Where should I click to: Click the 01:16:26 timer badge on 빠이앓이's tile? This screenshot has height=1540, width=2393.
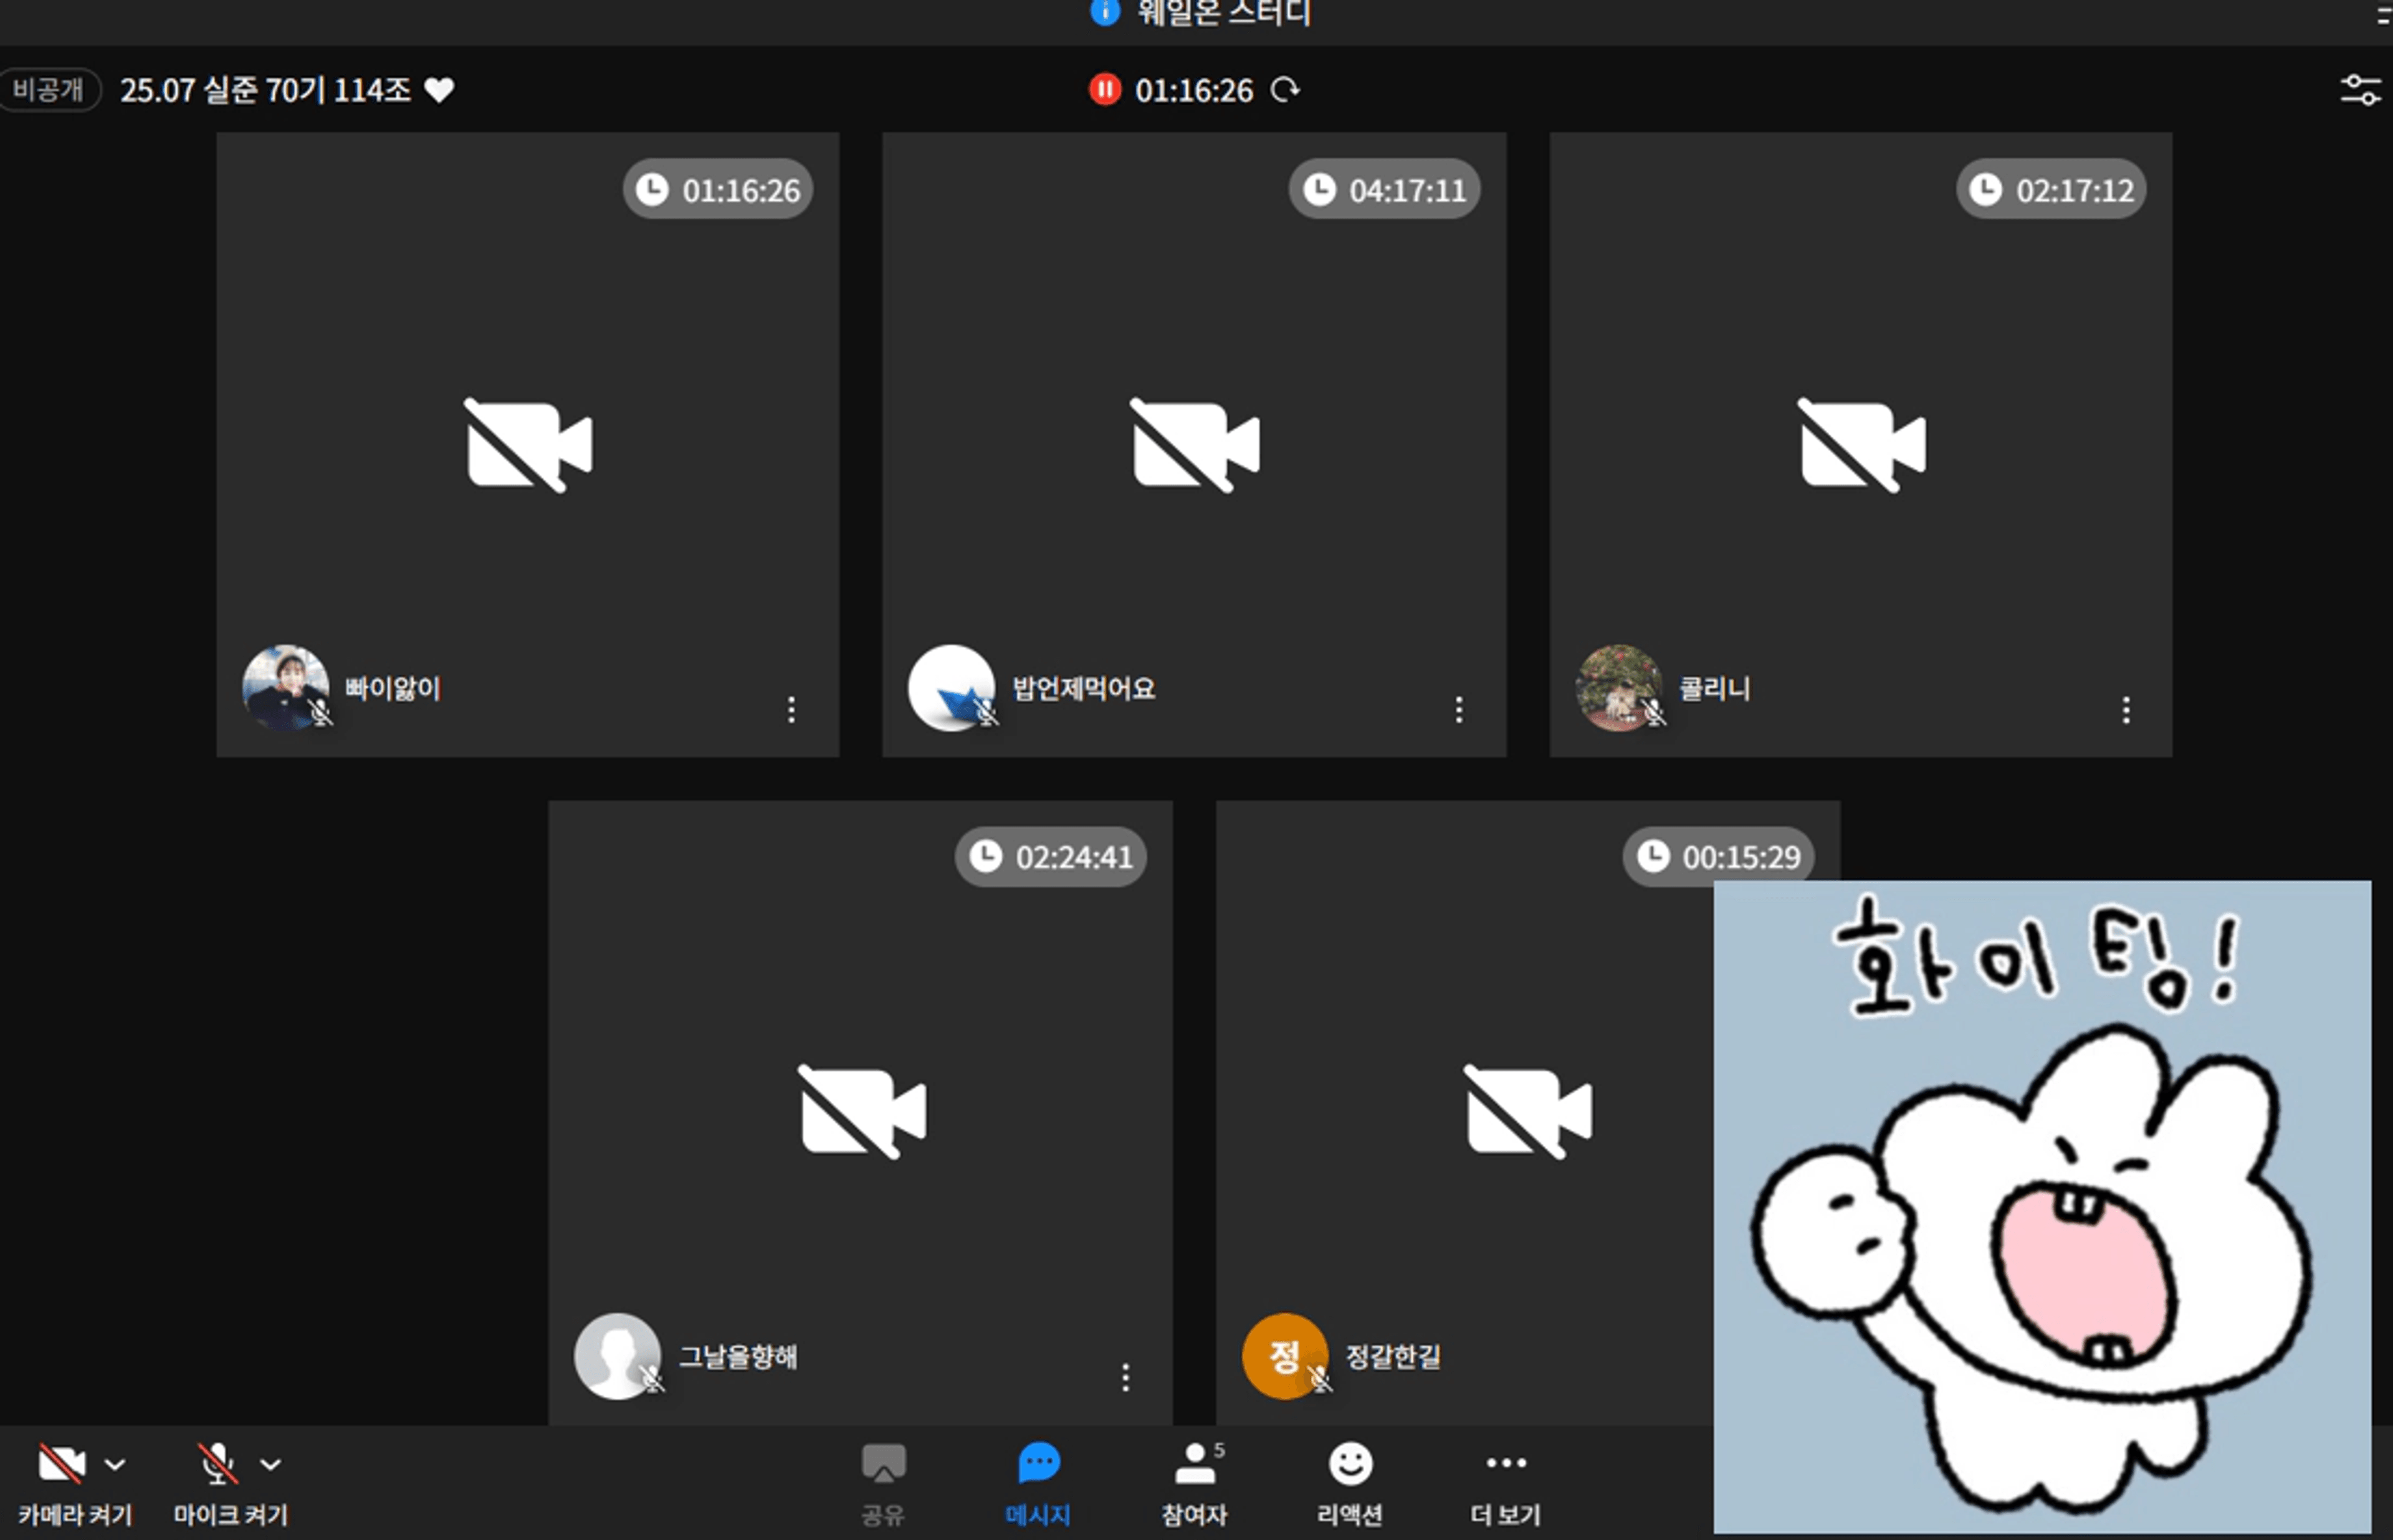click(718, 189)
